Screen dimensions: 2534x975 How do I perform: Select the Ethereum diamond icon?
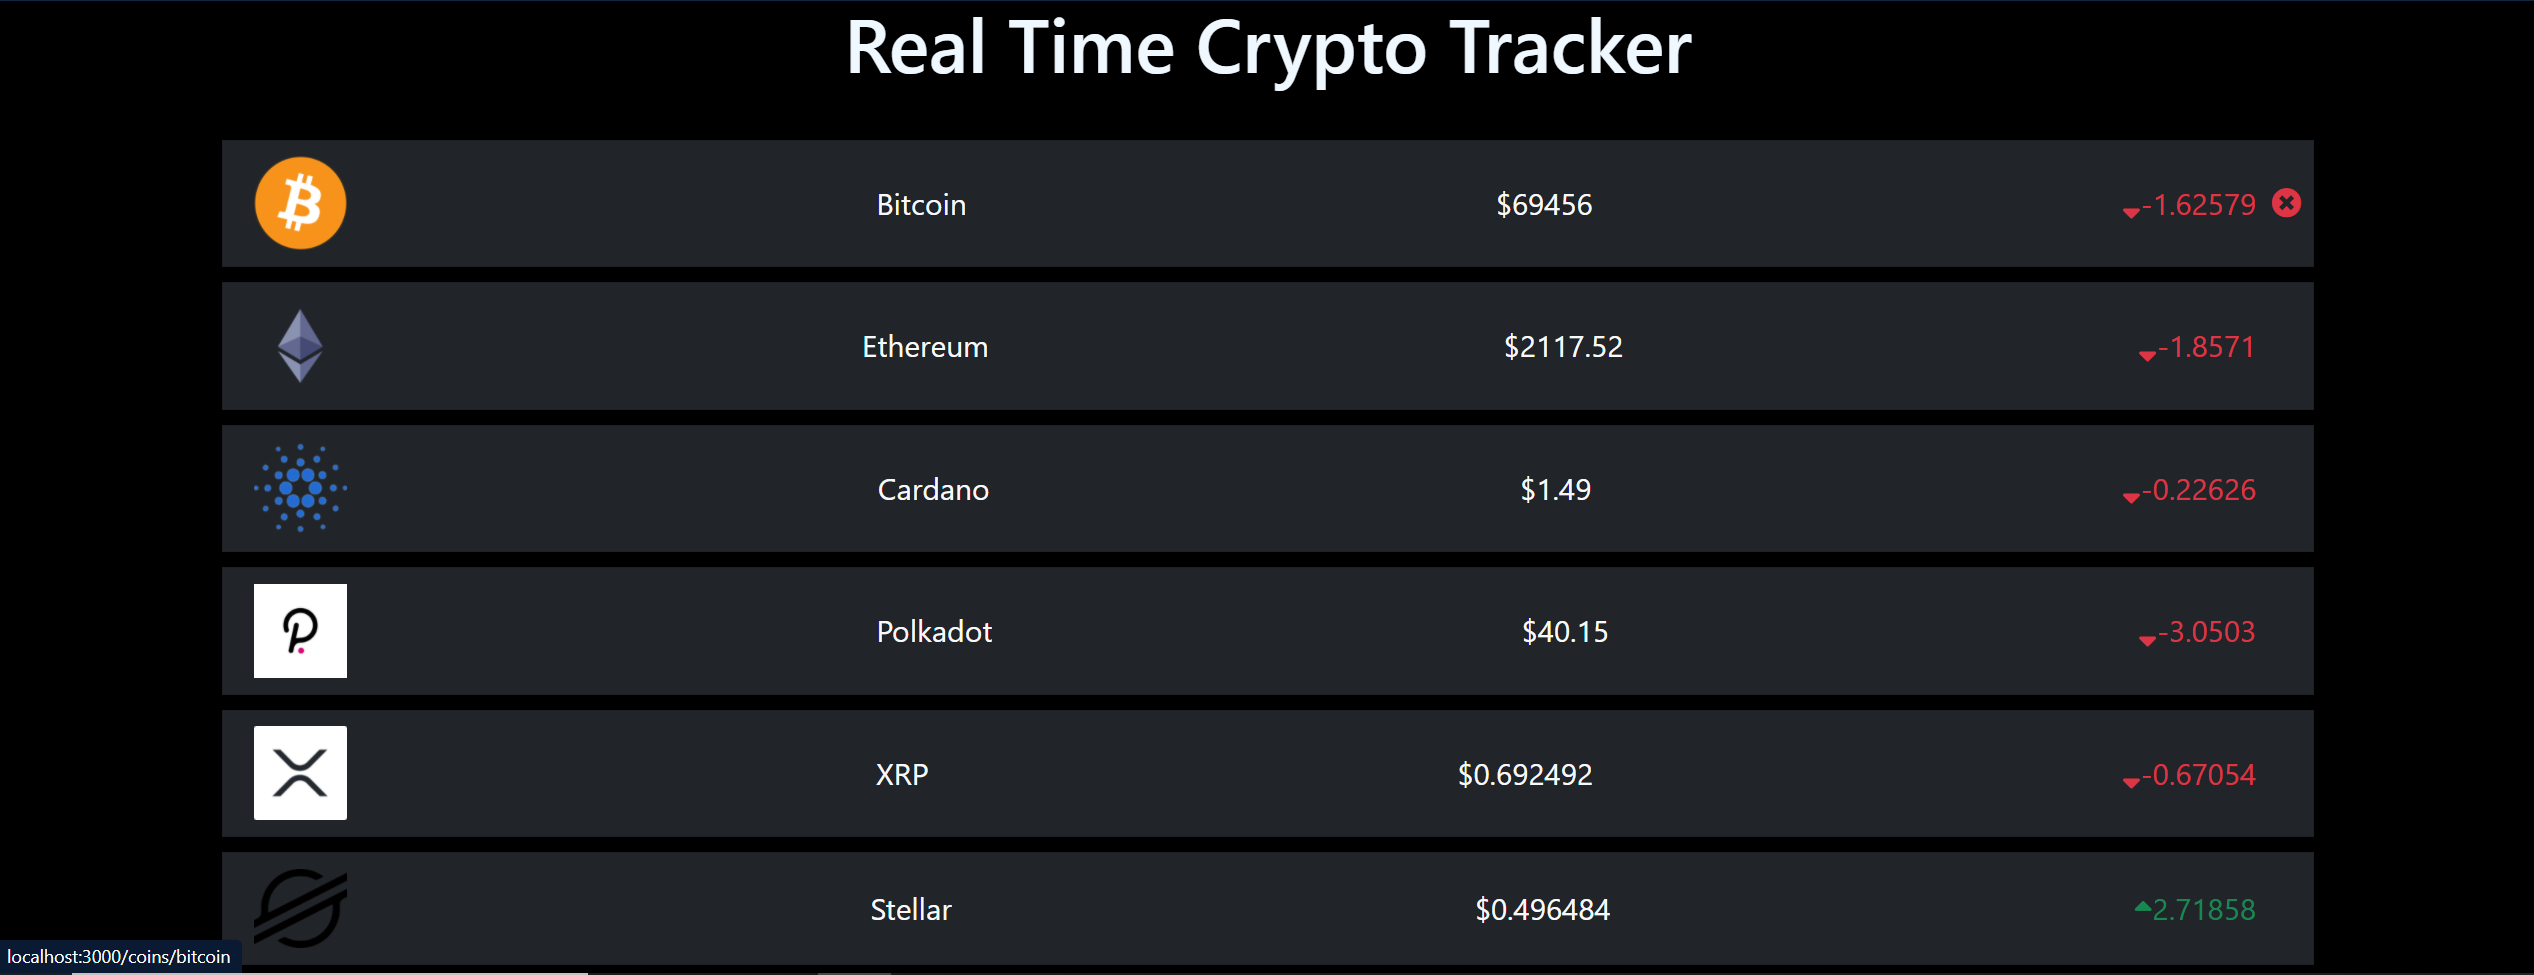click(x=300, y=345)
